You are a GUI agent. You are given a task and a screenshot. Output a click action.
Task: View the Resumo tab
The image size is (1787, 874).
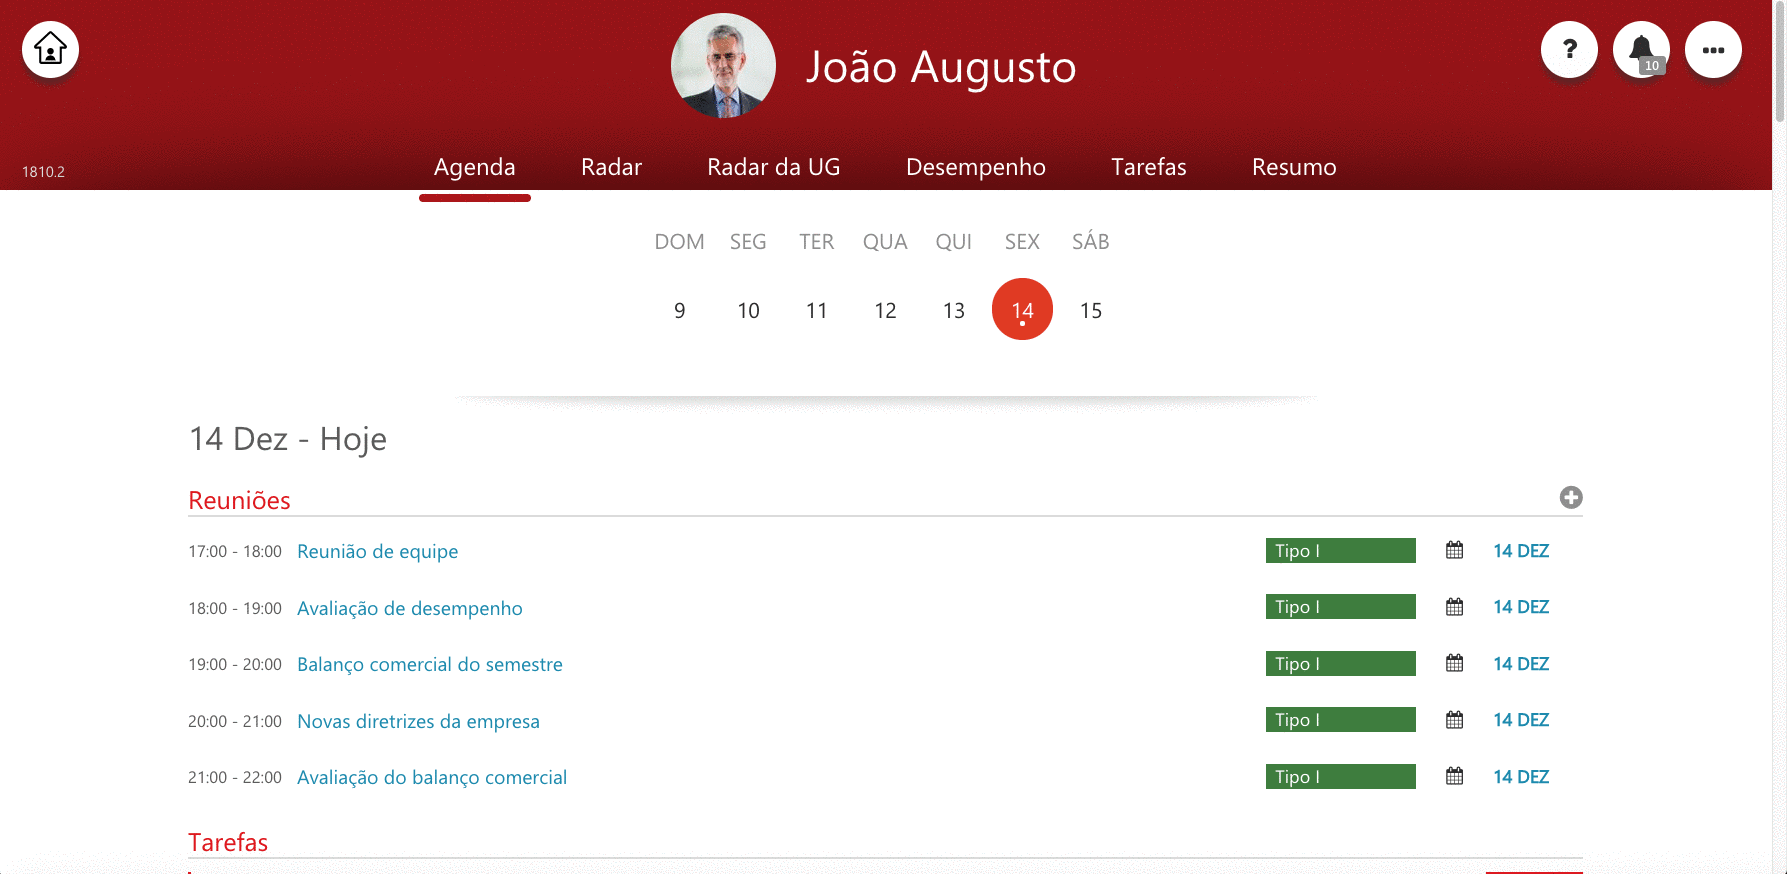point(1294,167)
